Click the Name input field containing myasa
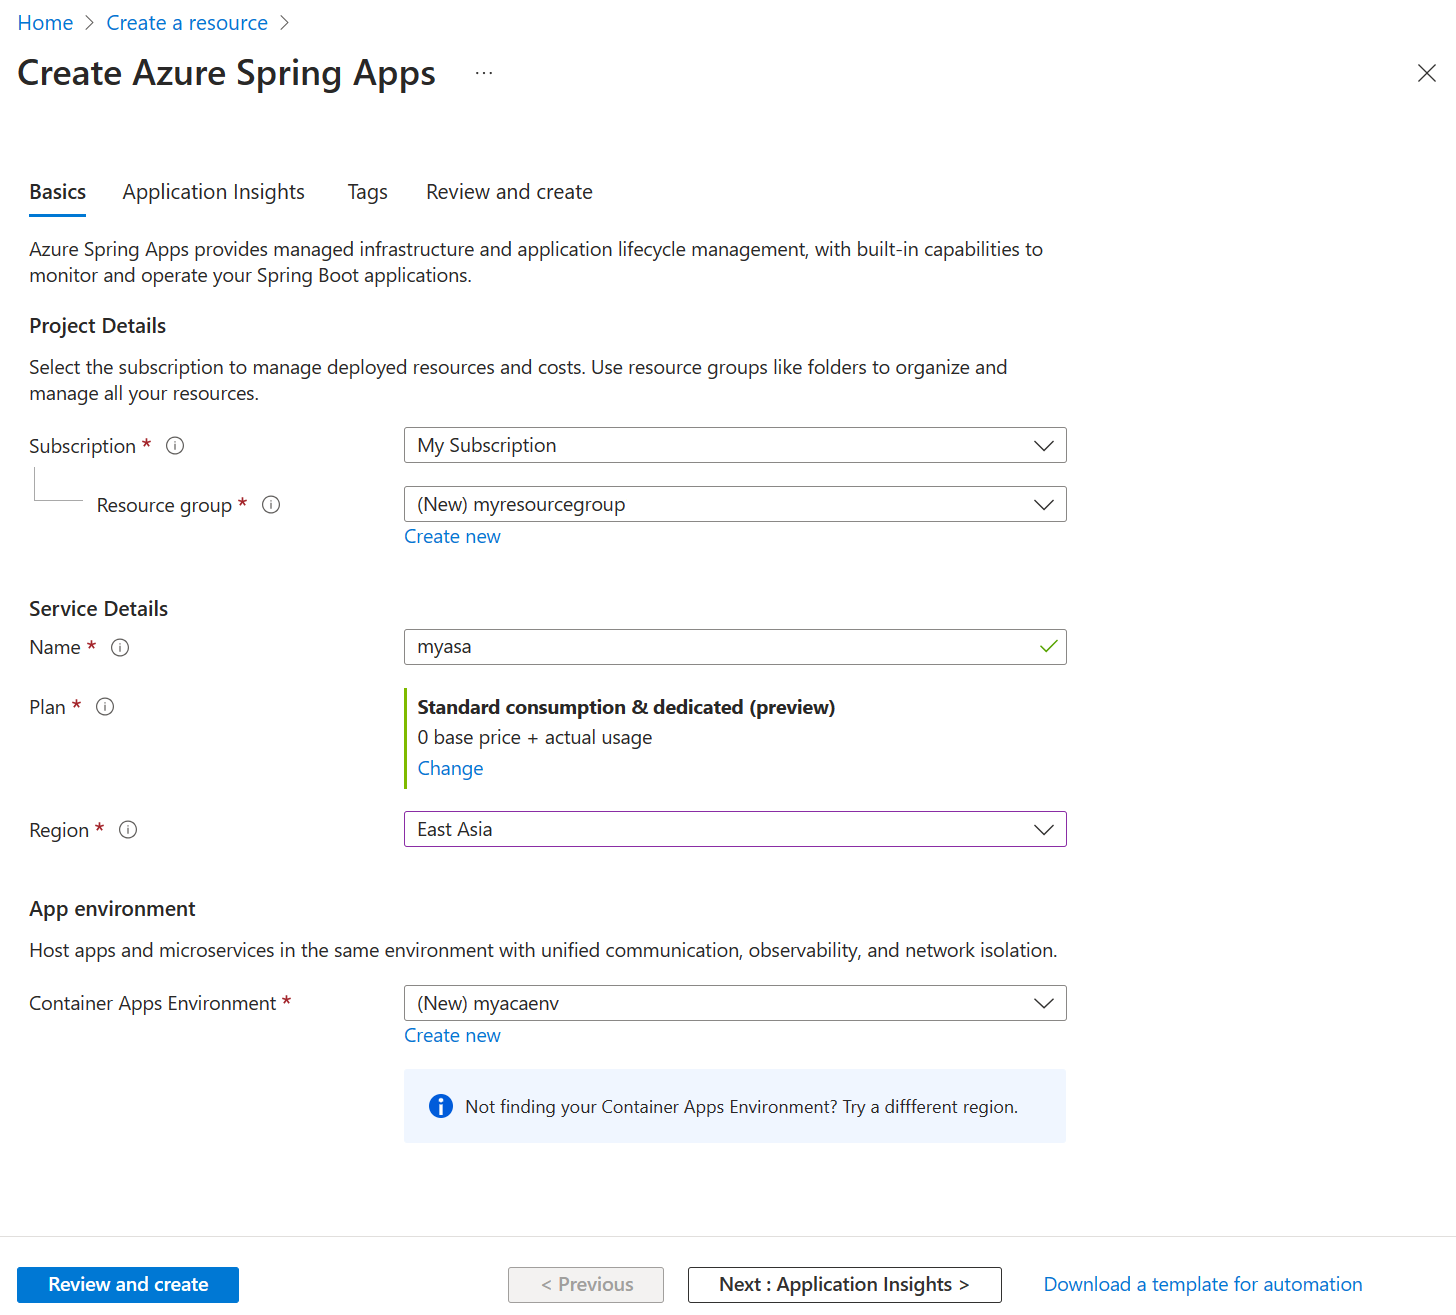Viewport: 1456px width, 1315px height. point(720,647)
